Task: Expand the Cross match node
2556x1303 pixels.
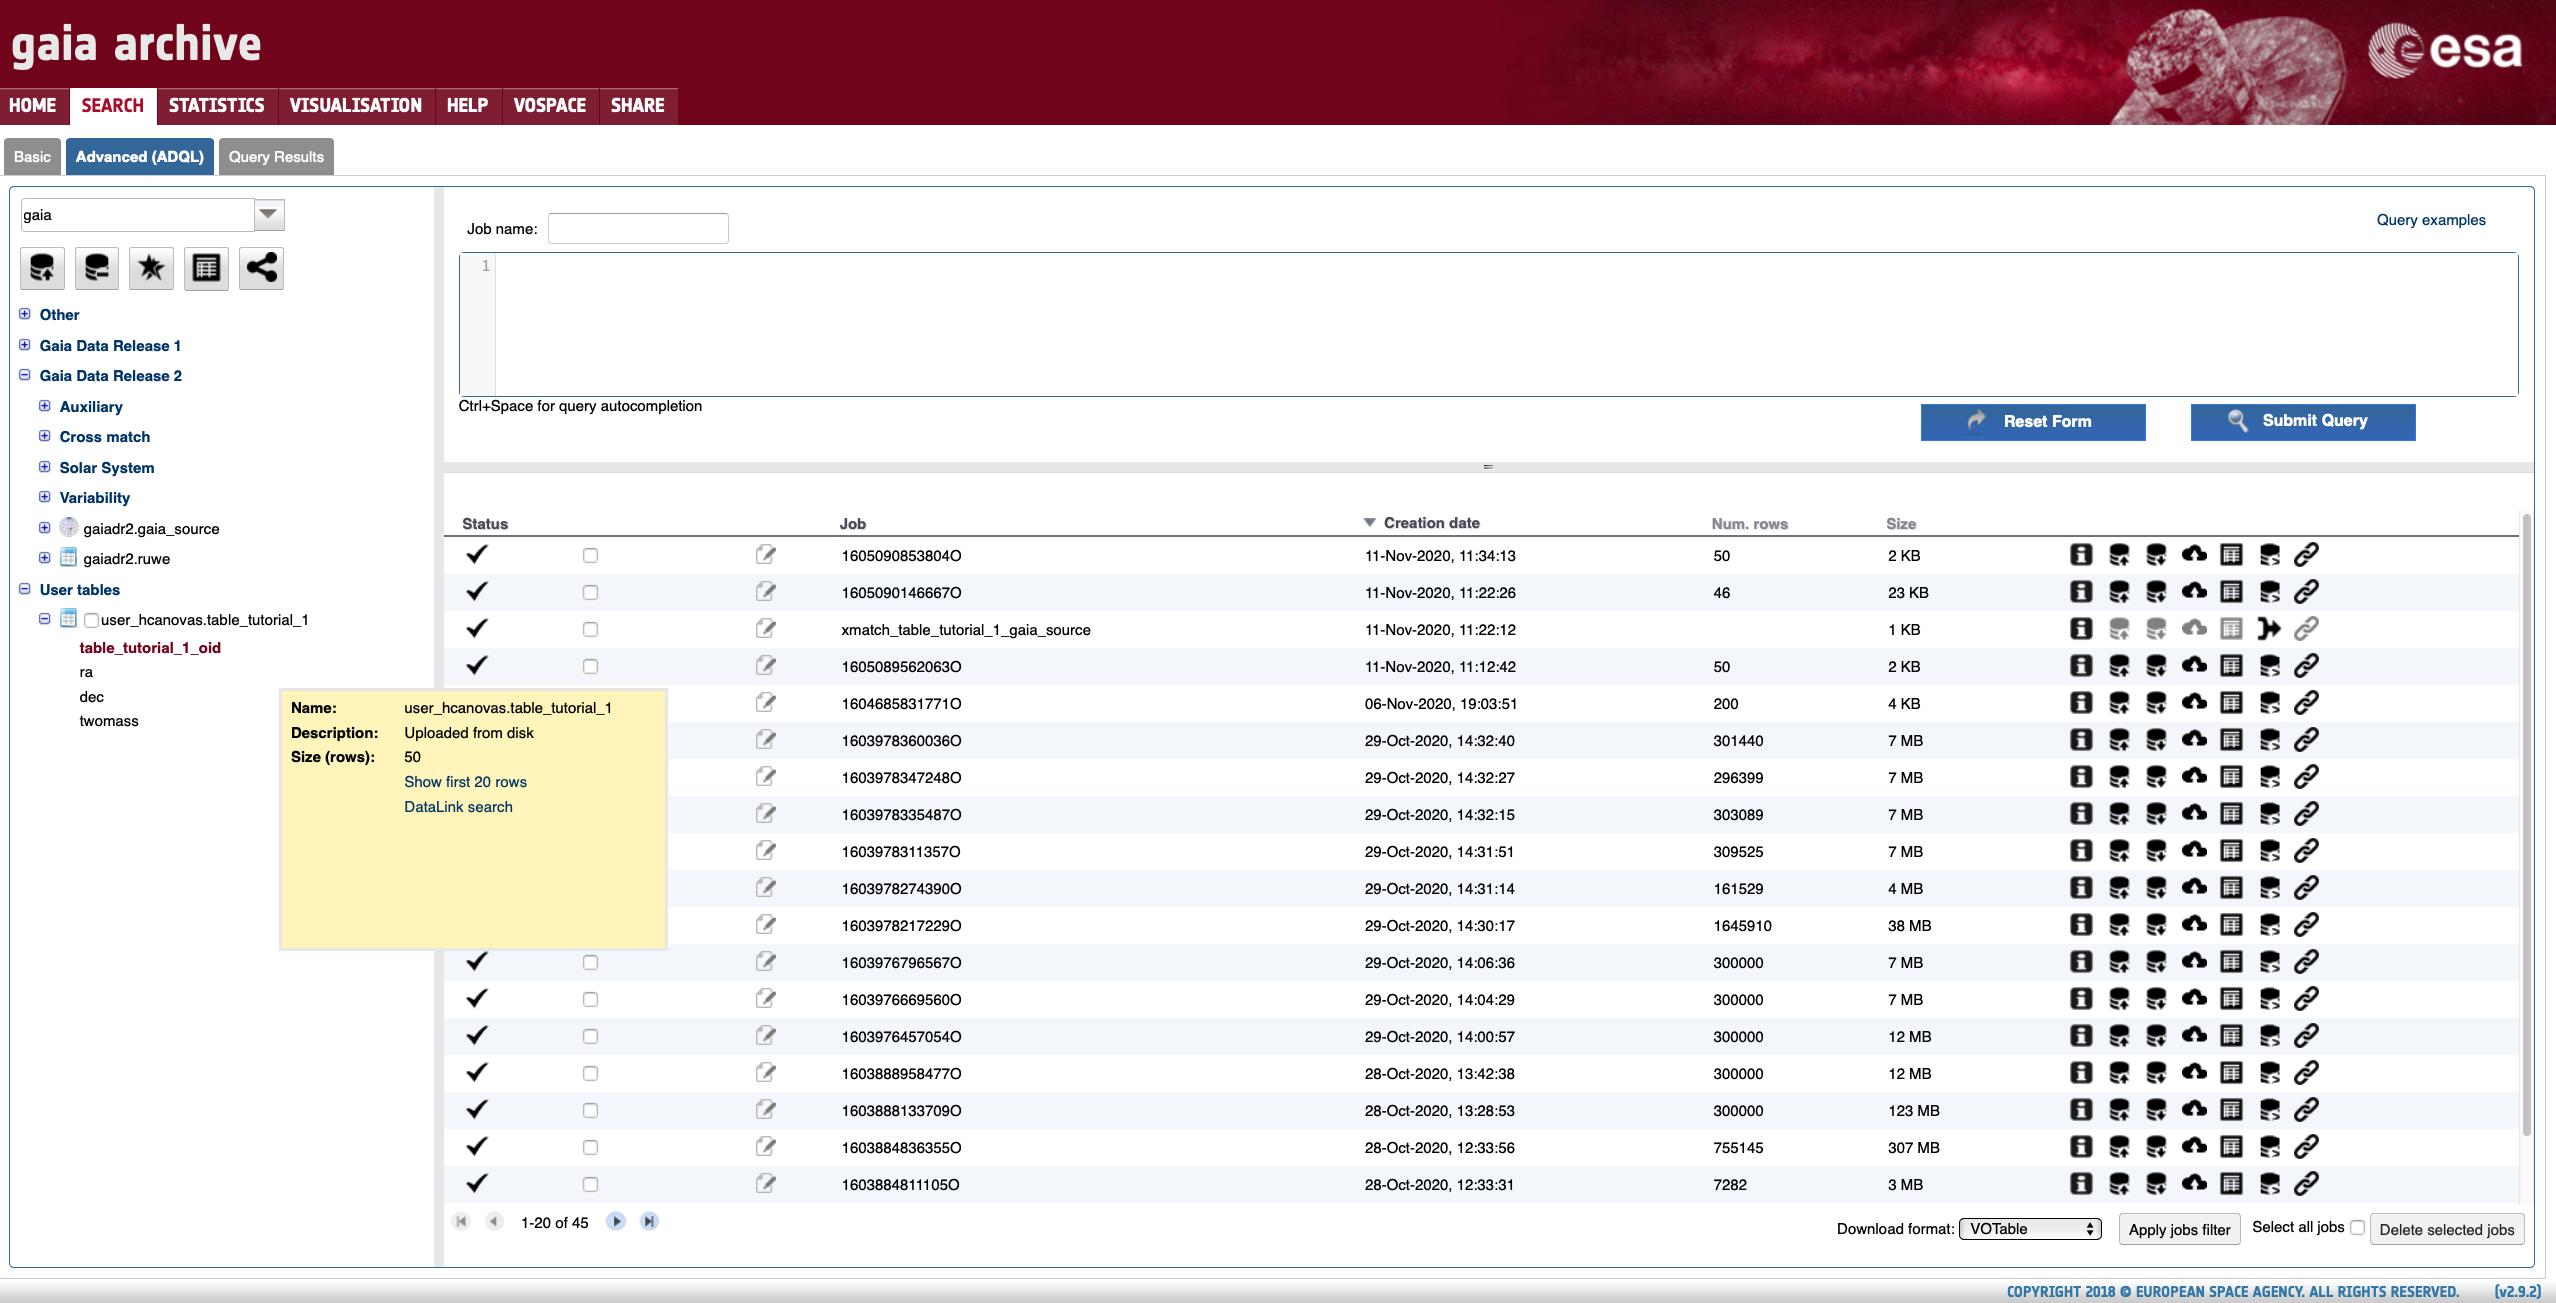Action: click(x=45, y=436)
